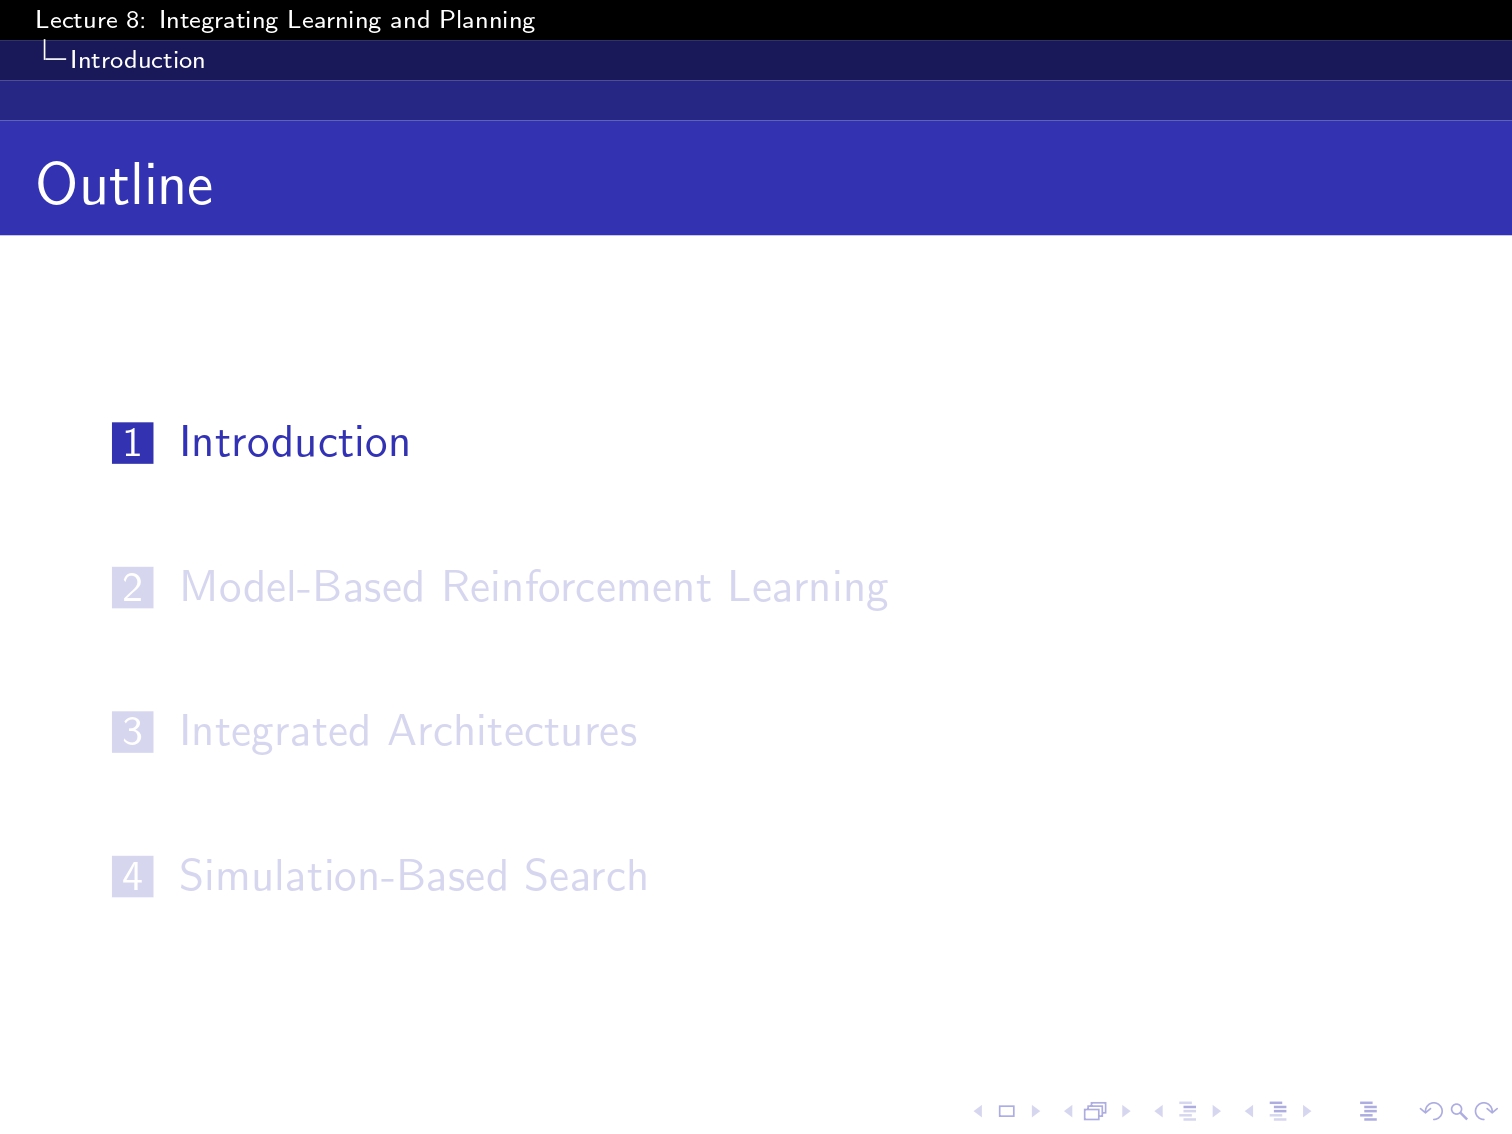Open the search magnifier icon

click(1459, 1111)
